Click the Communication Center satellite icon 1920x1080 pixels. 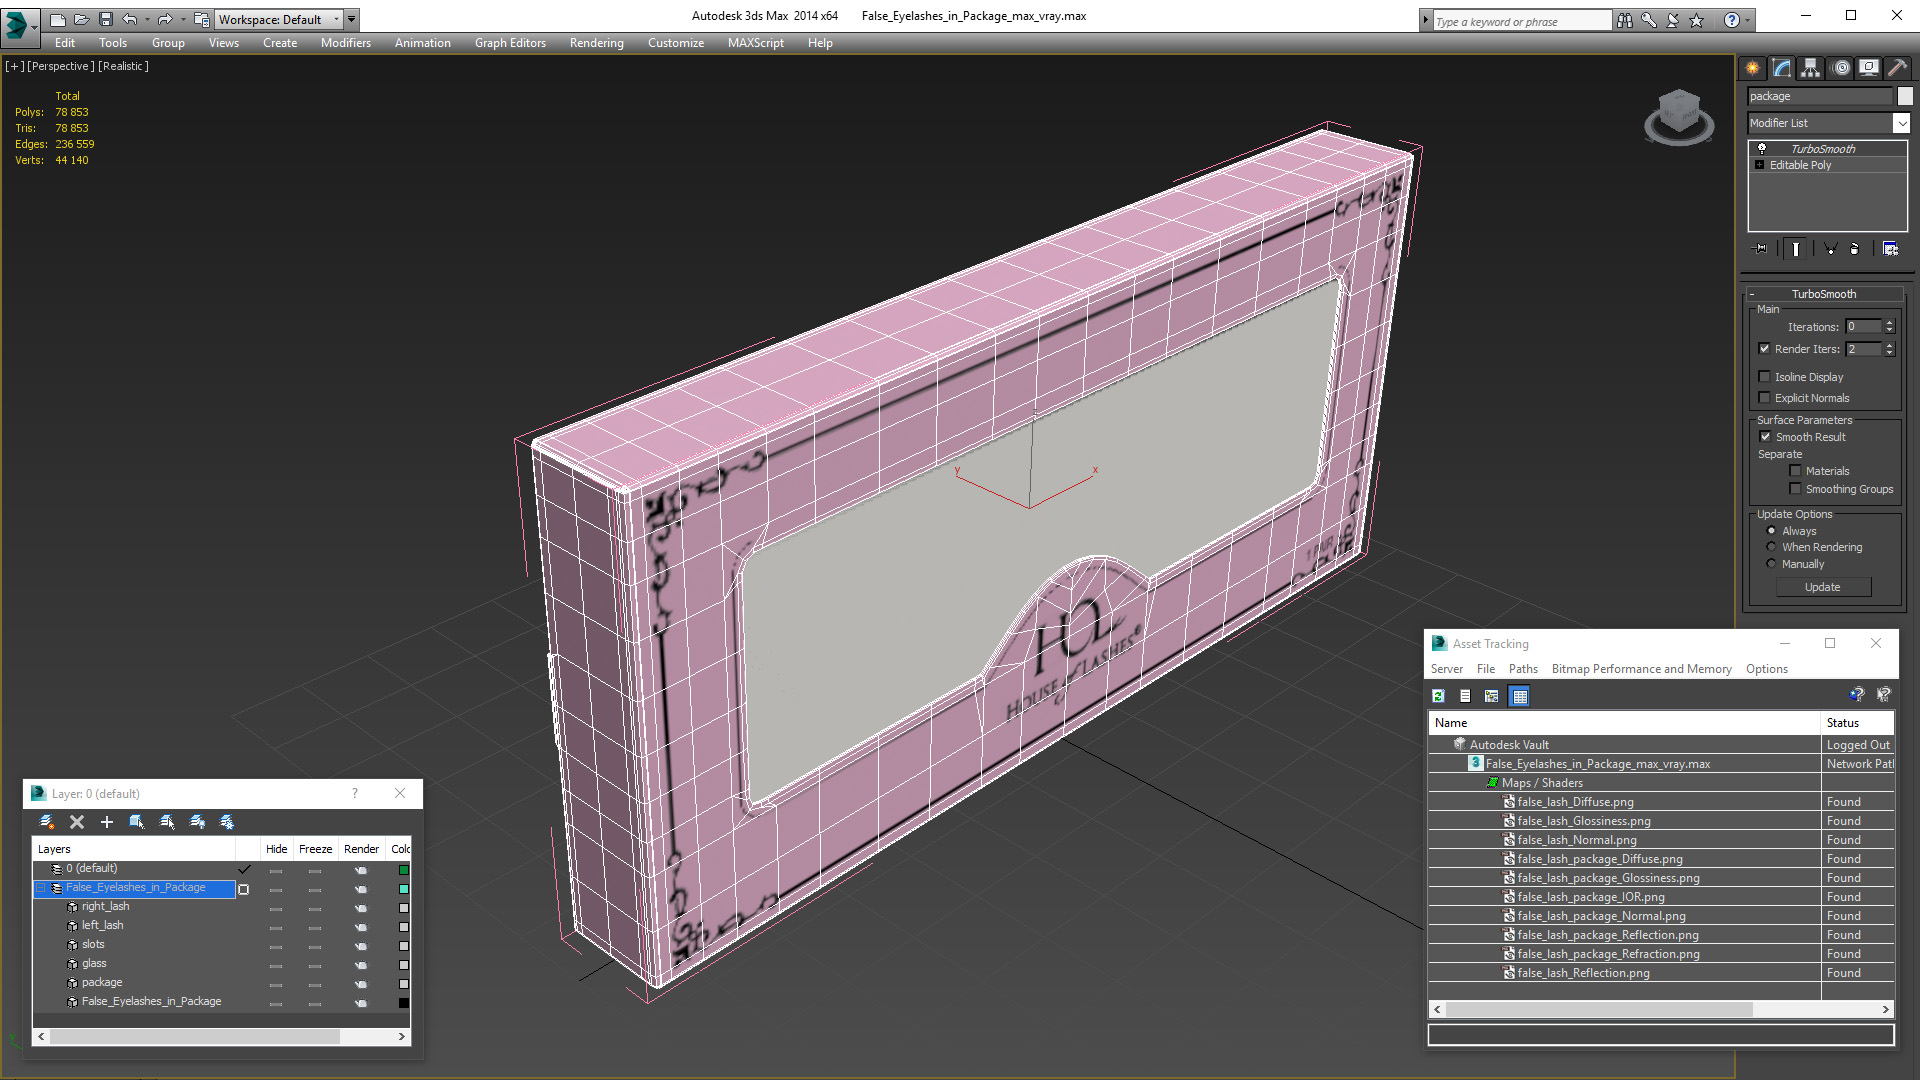click(1672, 20)
